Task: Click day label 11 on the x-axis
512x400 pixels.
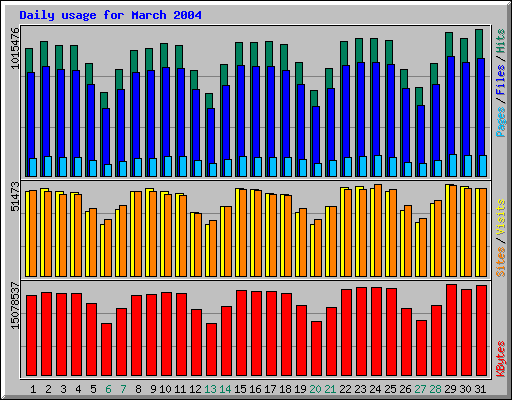Action: coord(180,389)
